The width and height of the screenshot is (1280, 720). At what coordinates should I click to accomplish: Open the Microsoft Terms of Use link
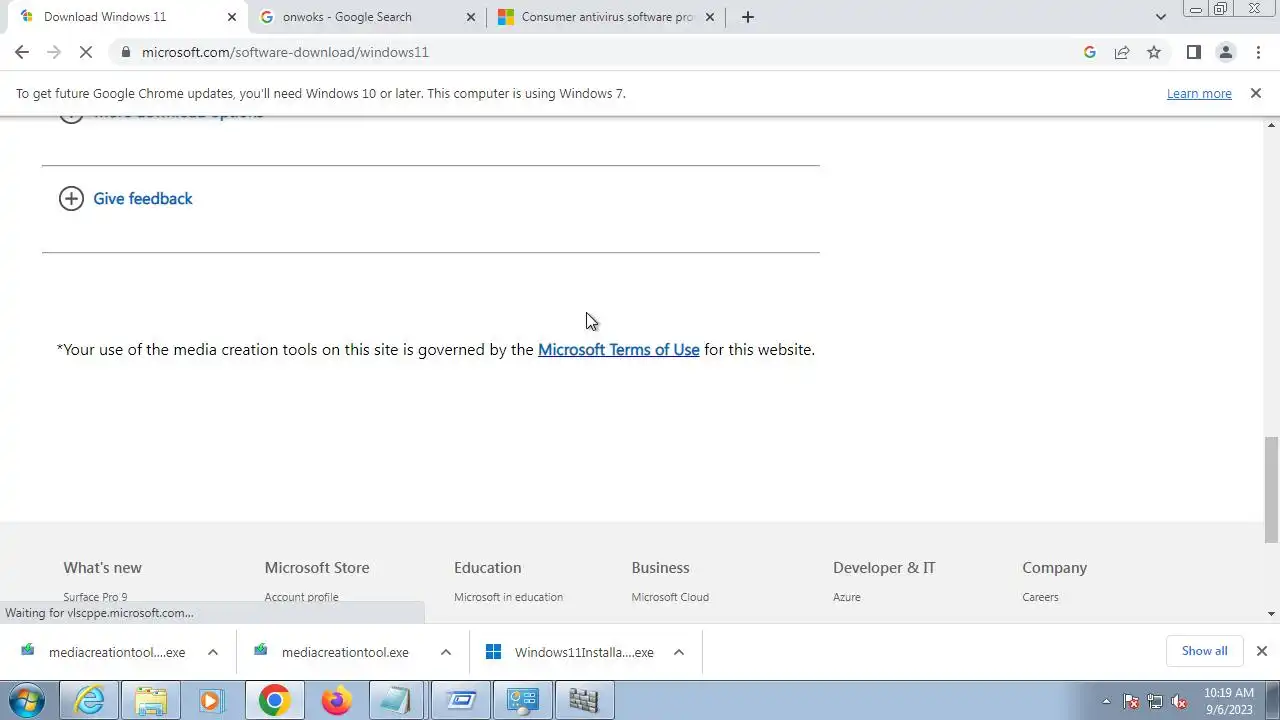(619, 349)
